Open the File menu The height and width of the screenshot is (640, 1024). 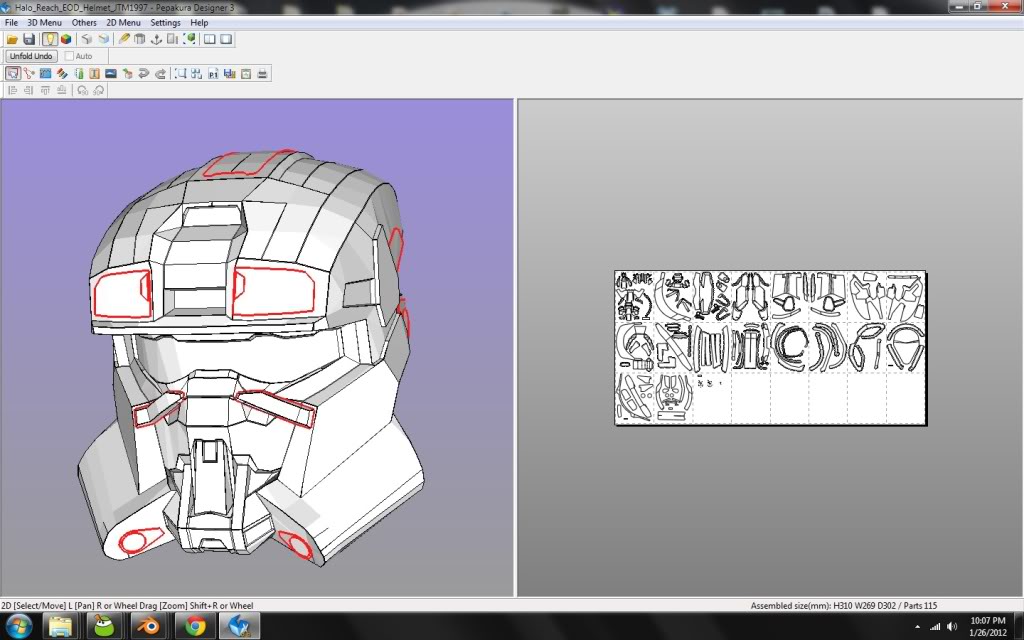tap(11, 22)
